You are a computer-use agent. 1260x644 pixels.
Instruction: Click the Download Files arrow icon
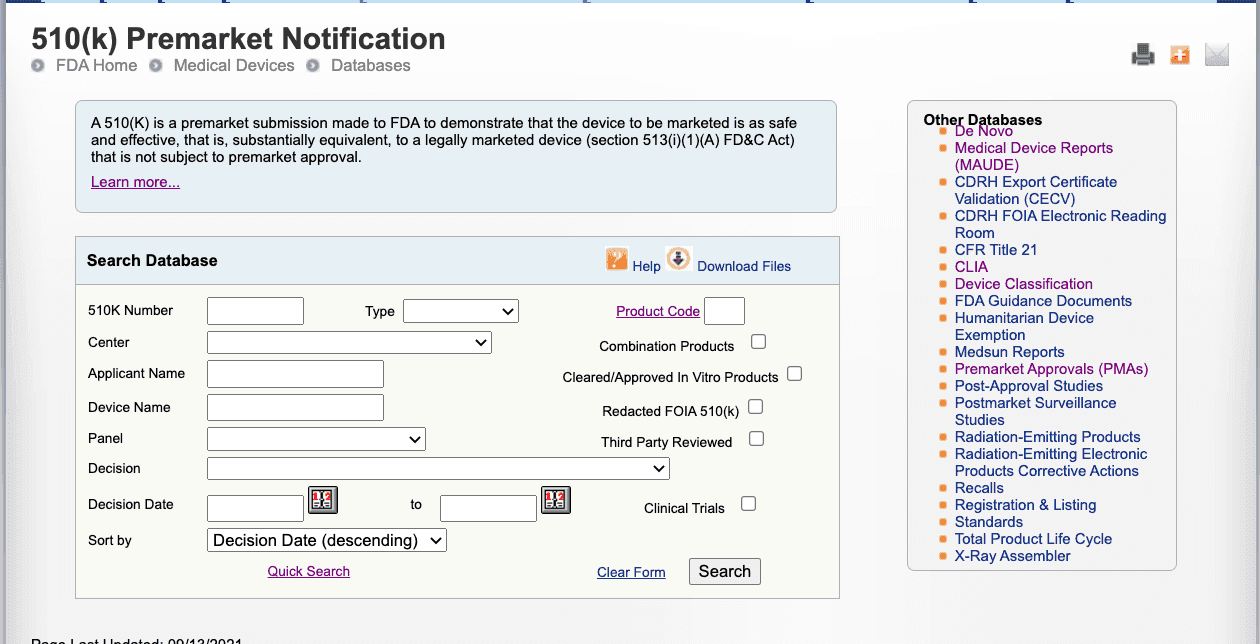click(x=679, y=260)
